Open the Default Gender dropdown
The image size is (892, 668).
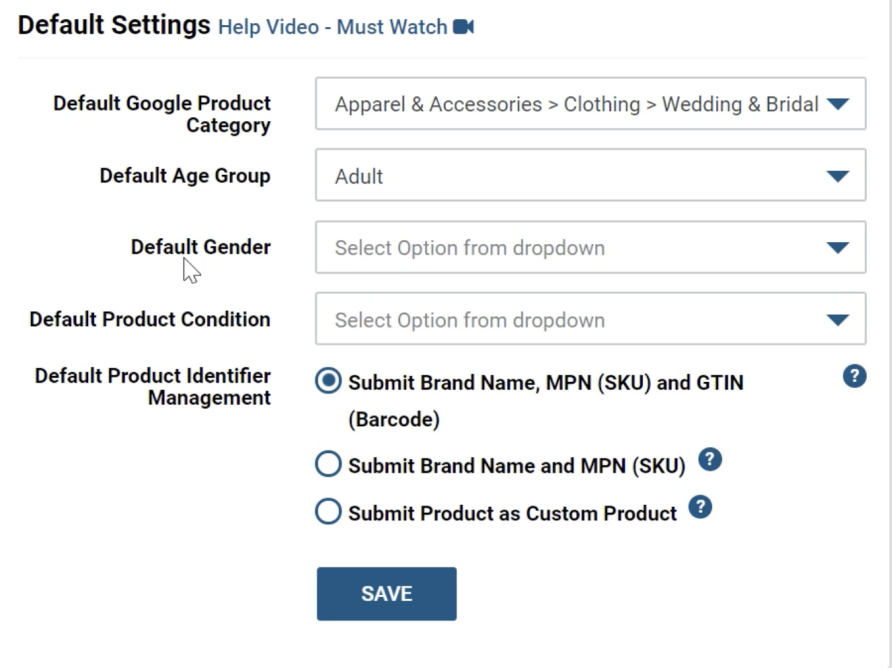pyautogui.click(x=590, y=248)
